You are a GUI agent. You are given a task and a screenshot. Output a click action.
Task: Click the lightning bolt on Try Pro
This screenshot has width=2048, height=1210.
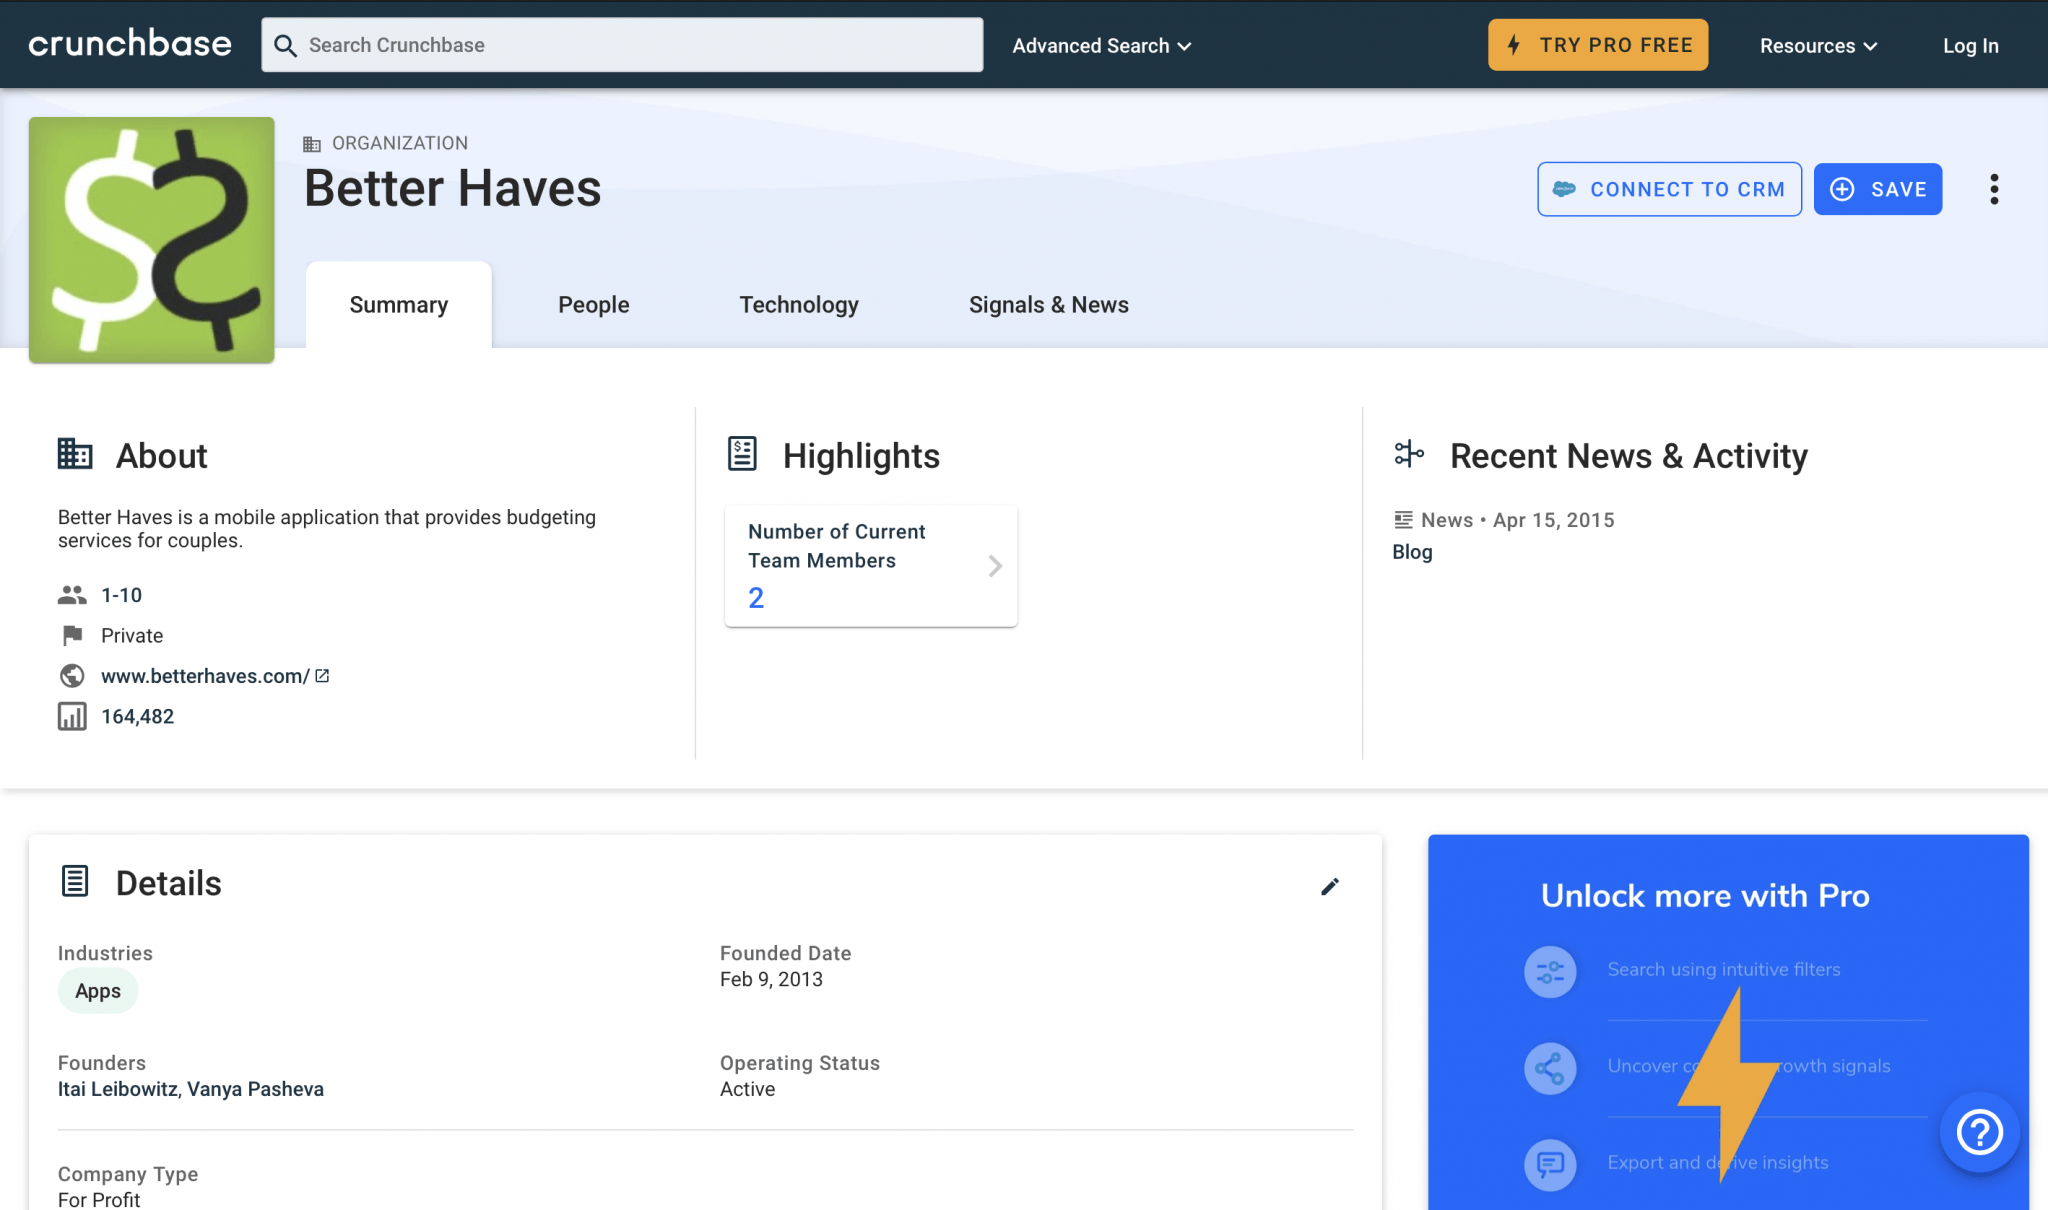(x=1514, y=45)
